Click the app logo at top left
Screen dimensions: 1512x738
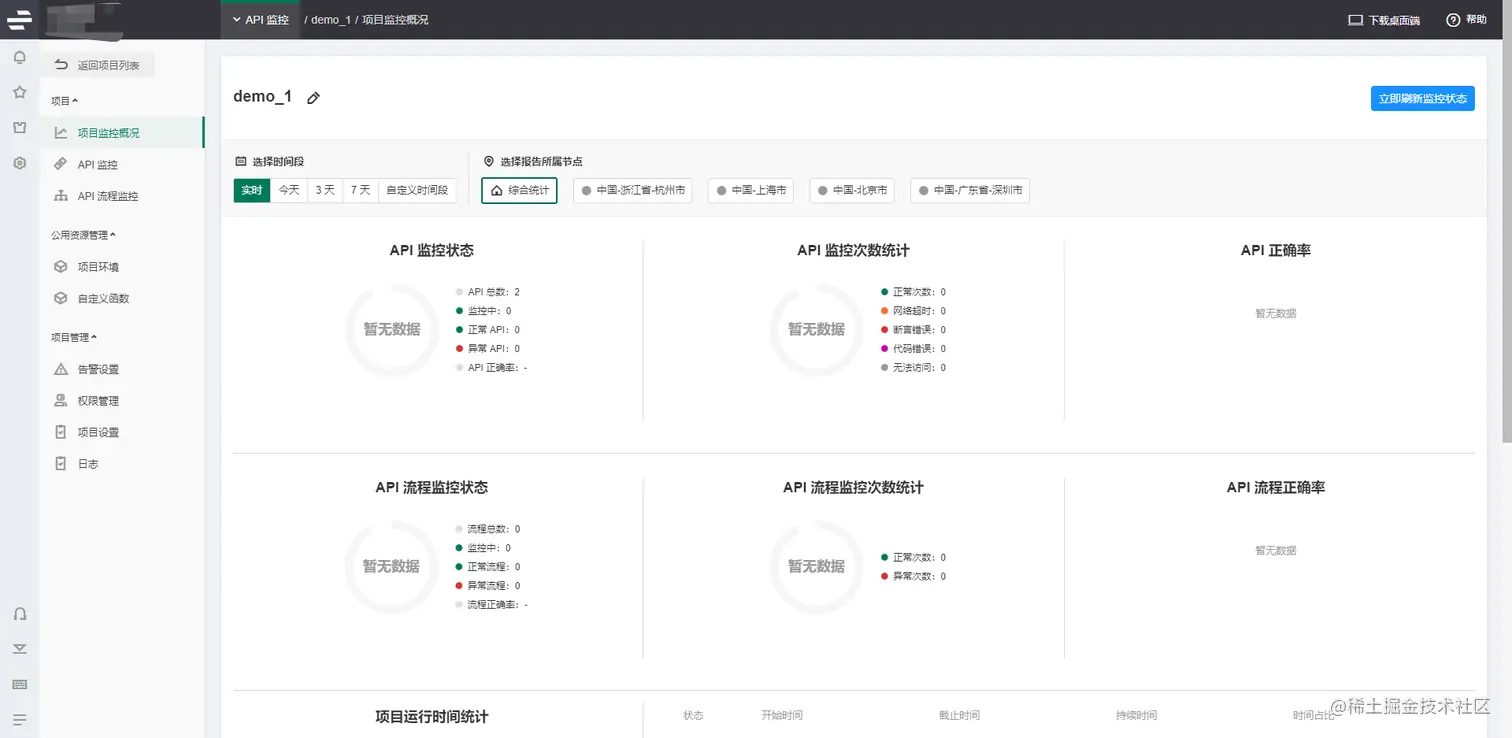(x=19, y=19)
